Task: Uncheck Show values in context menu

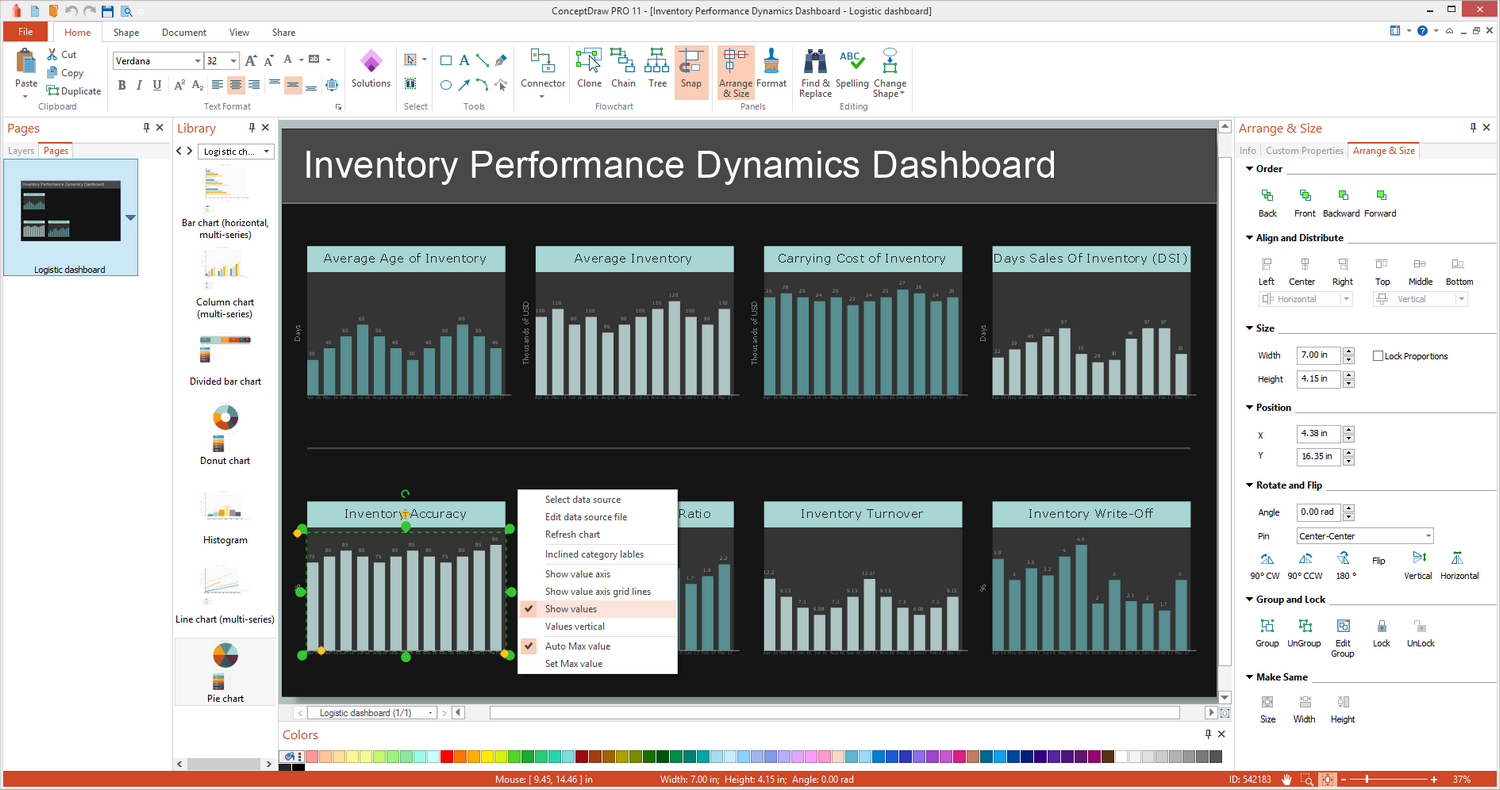Action: (571, 609)
